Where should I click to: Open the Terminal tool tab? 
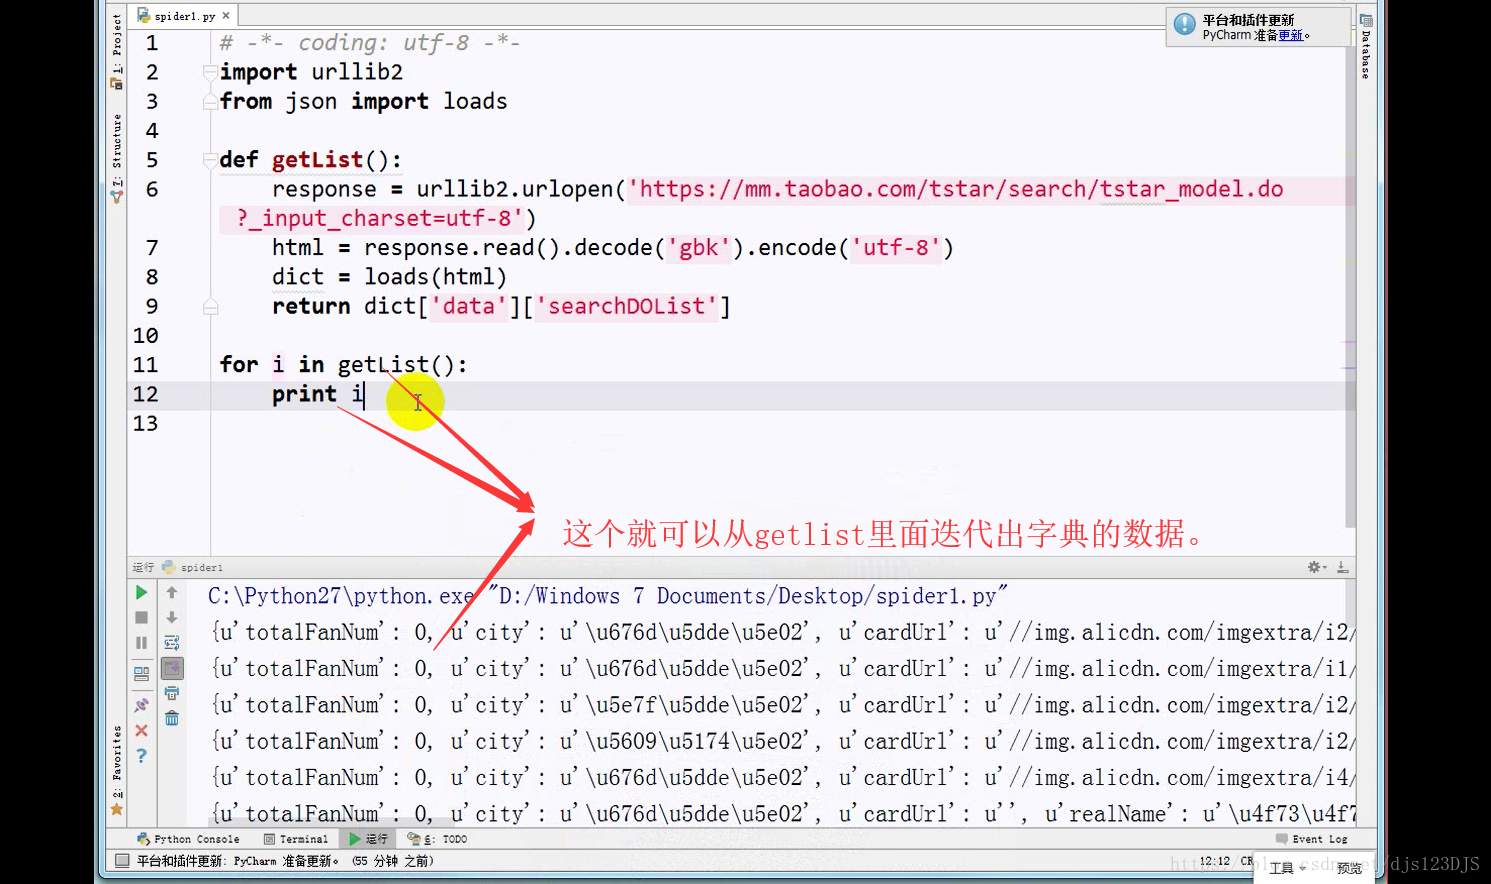click(x=296, y=839)
